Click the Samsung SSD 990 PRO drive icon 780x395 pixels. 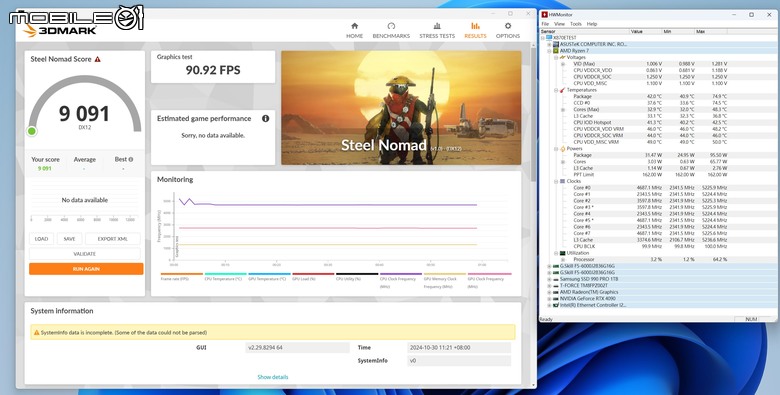pos(556,279)
